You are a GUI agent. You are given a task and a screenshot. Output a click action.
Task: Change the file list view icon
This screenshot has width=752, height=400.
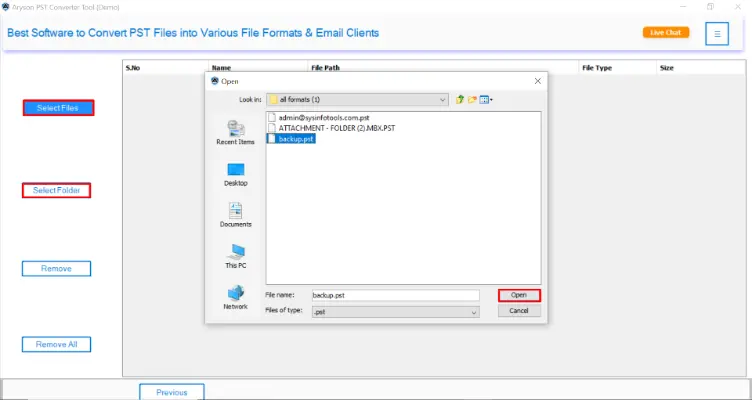coord(486,100)
